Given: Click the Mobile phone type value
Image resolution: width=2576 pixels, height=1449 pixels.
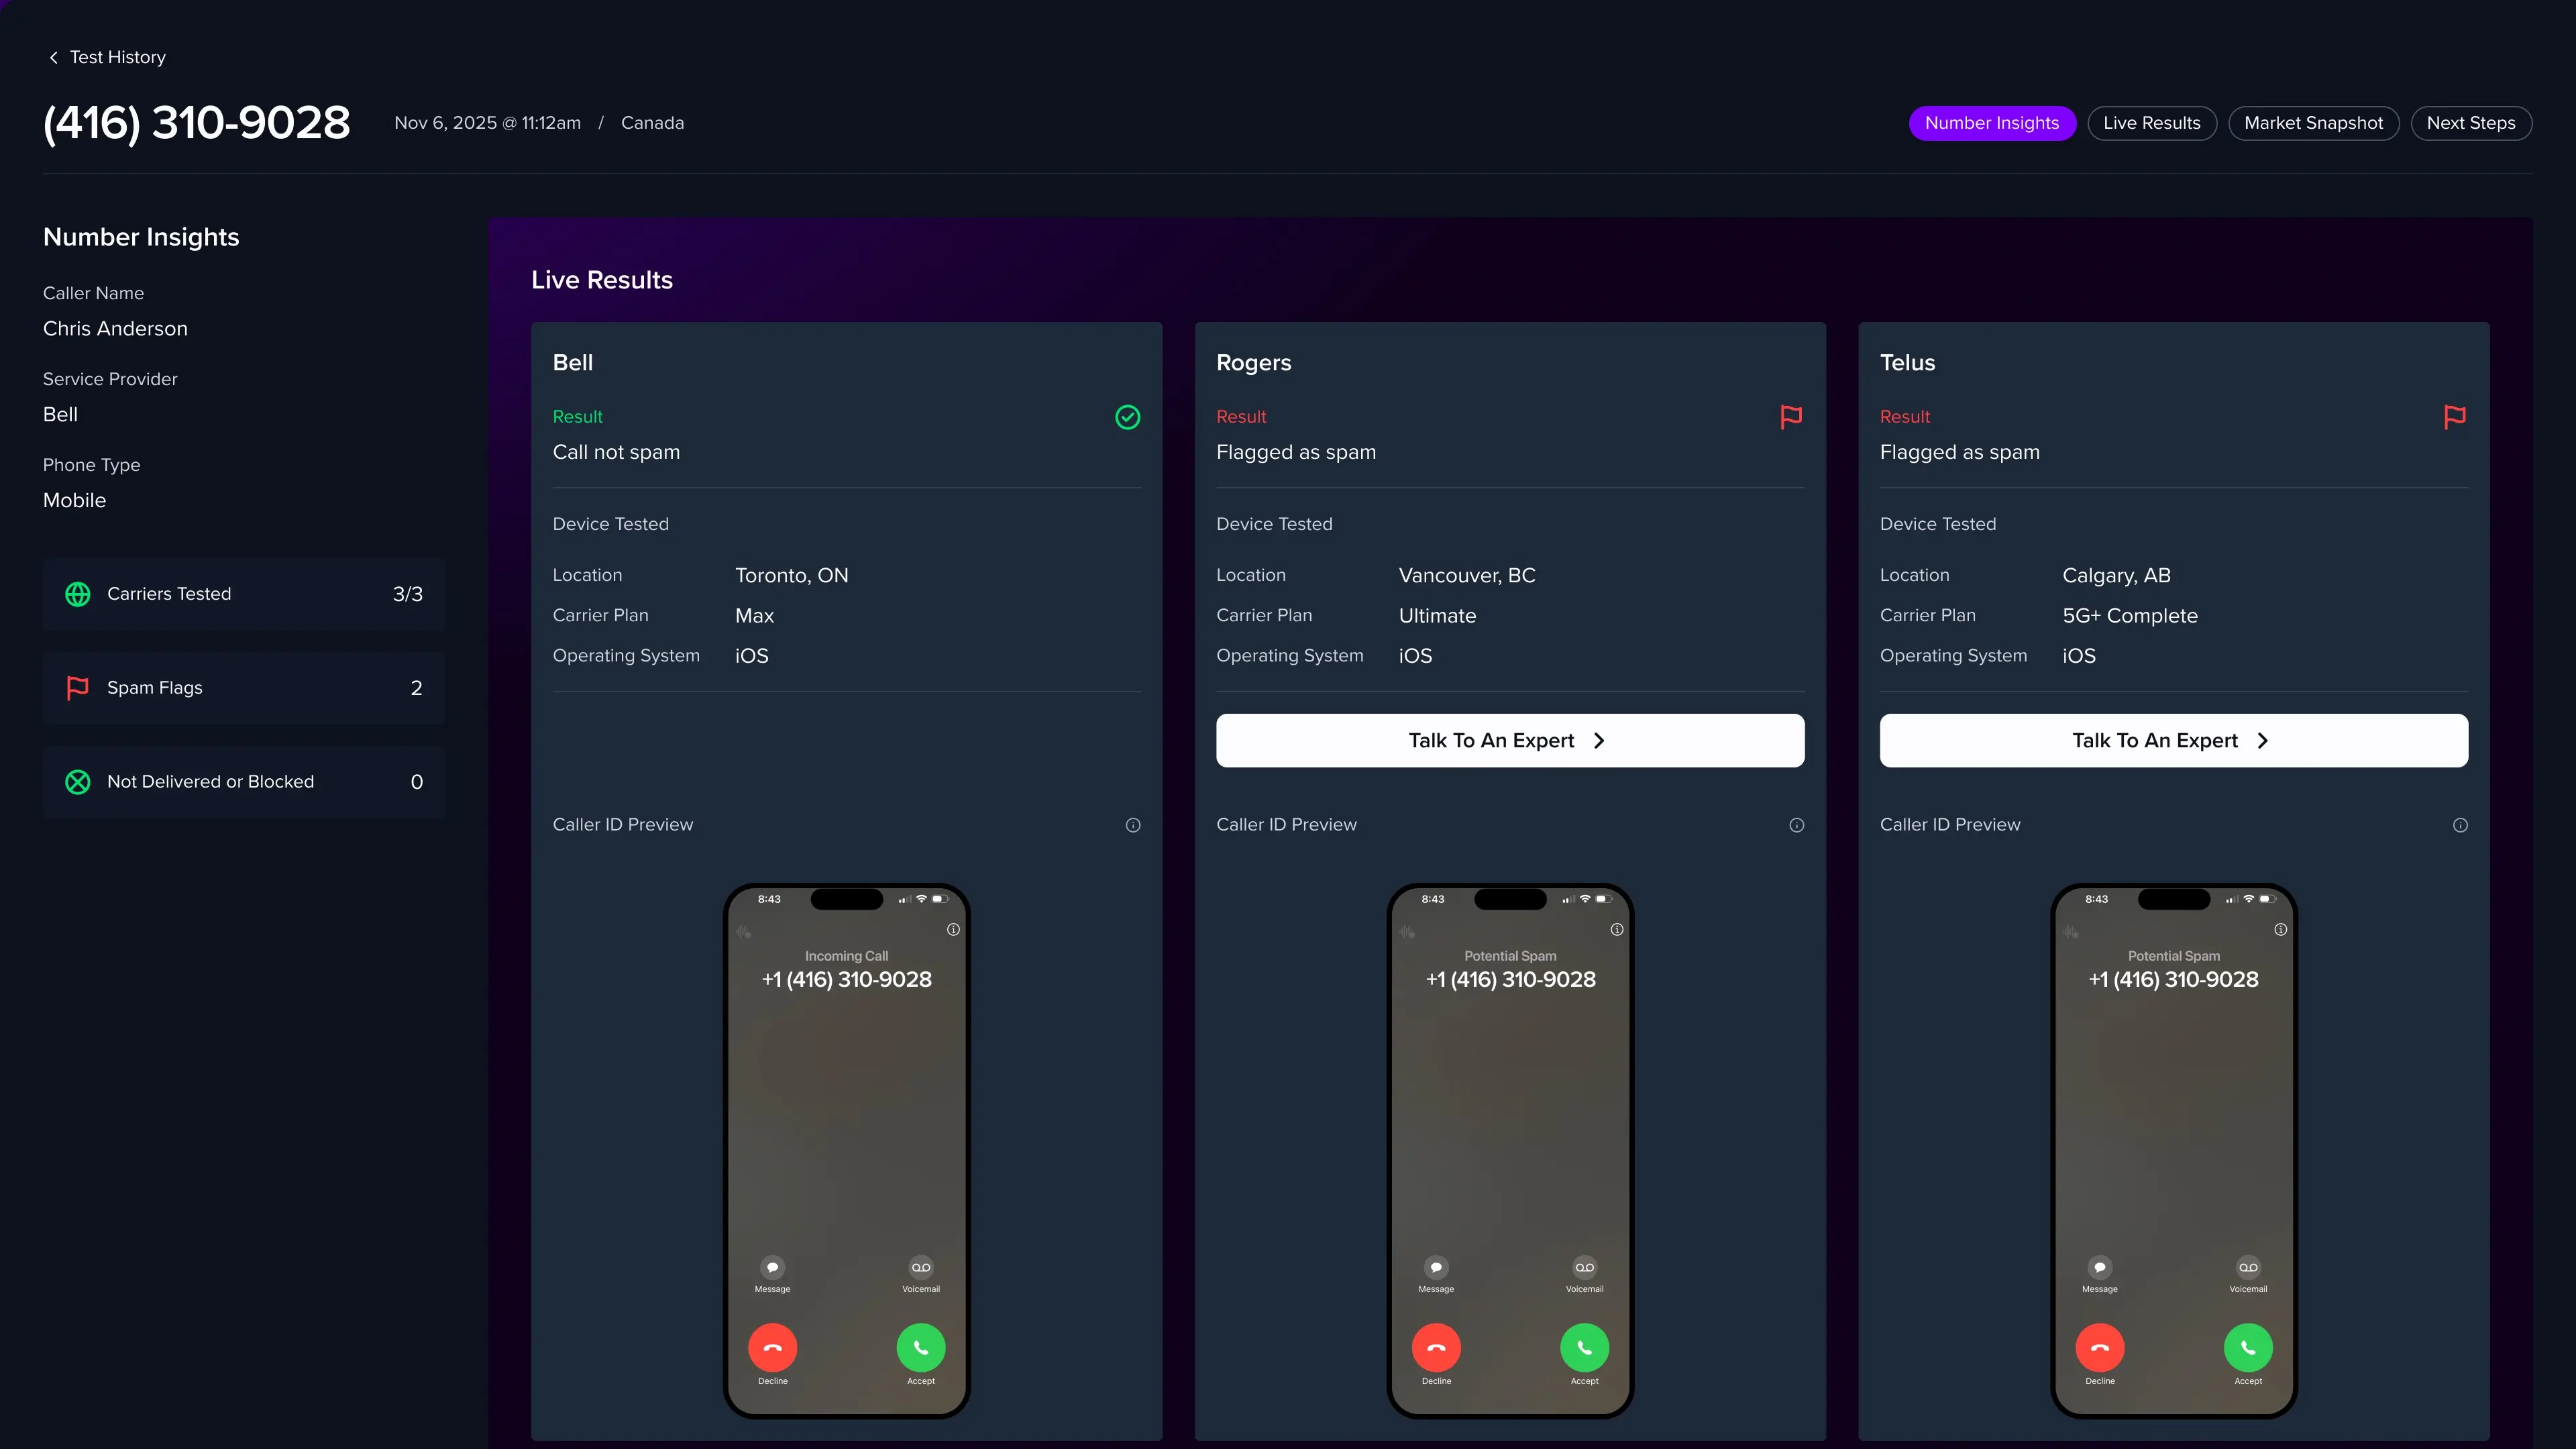Looking at the screenshot, I should pos(74,500).
